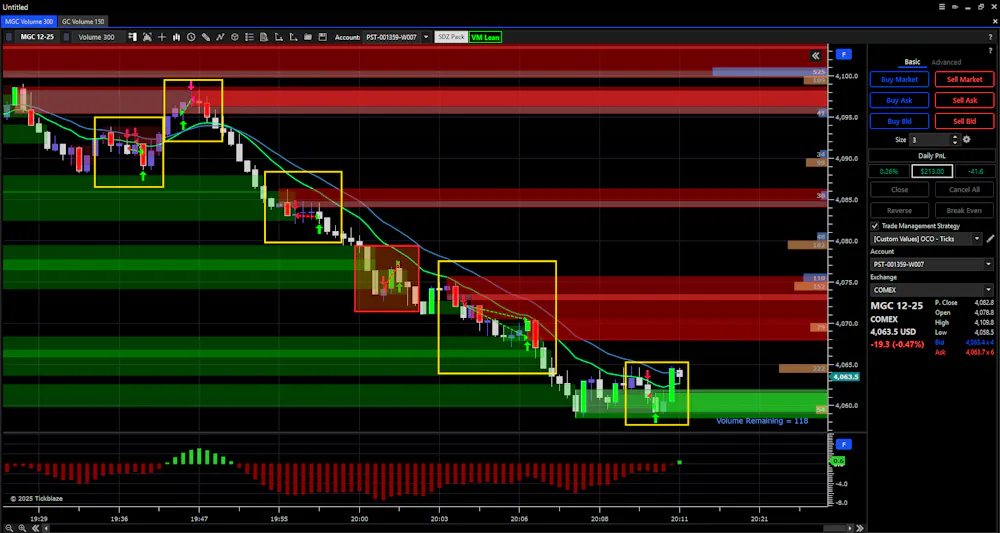Switch to GC Volume 150 tab
The image size is (1000, 533).
(83, 21)
